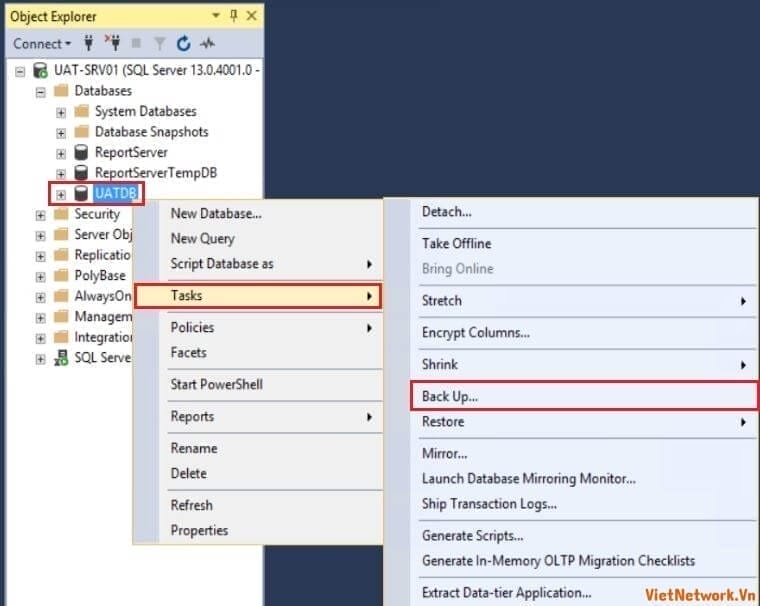Choose Back Up... from the Tasks submenu
The height and width of the screenshot is (606, 760).
(x=450, y=396)
